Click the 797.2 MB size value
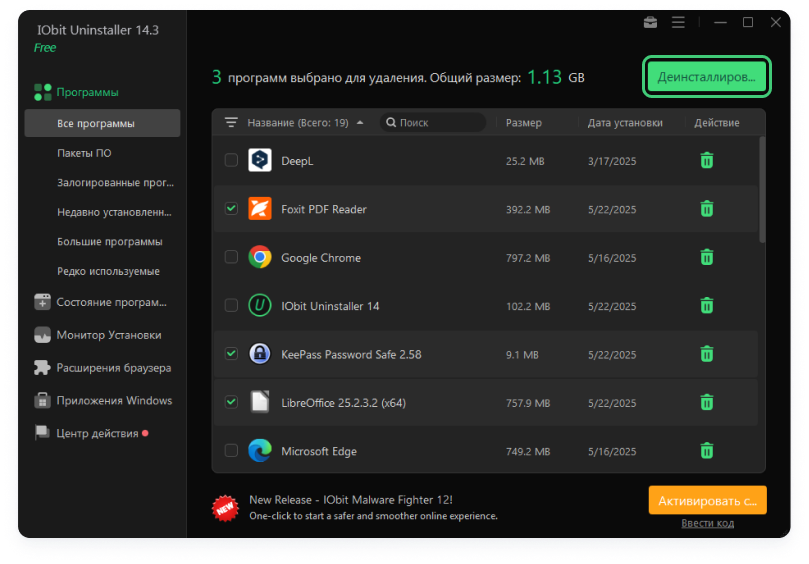Viewport: 809px width, 564px height. [528, 257]
